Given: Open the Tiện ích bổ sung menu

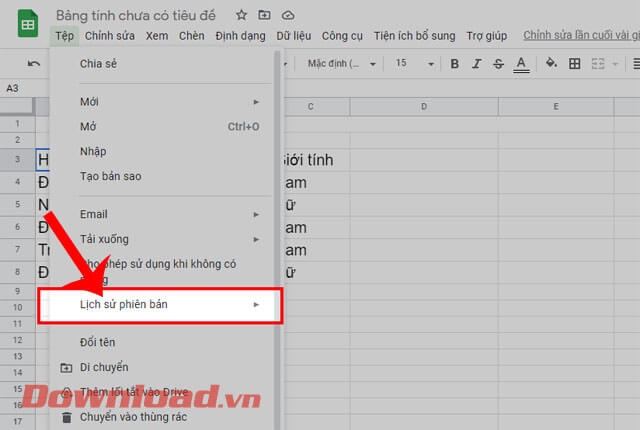Looking at the screenshot, I should tap(414, 36).
